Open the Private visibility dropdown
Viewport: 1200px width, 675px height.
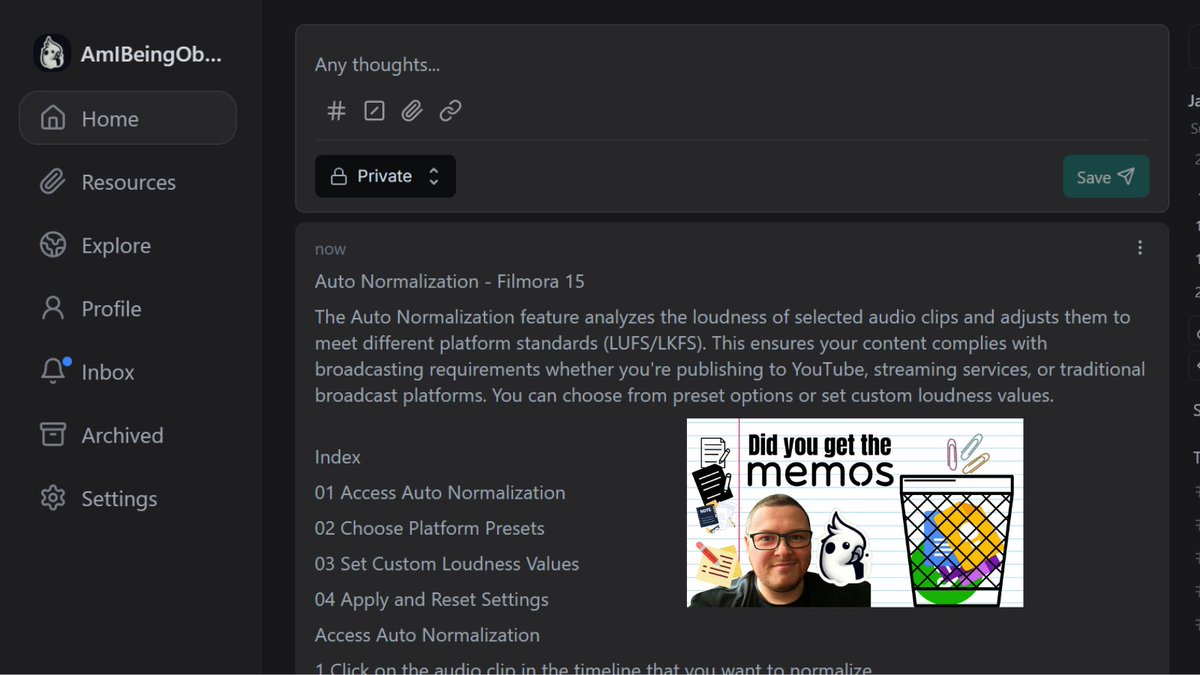tap(385, 176)
